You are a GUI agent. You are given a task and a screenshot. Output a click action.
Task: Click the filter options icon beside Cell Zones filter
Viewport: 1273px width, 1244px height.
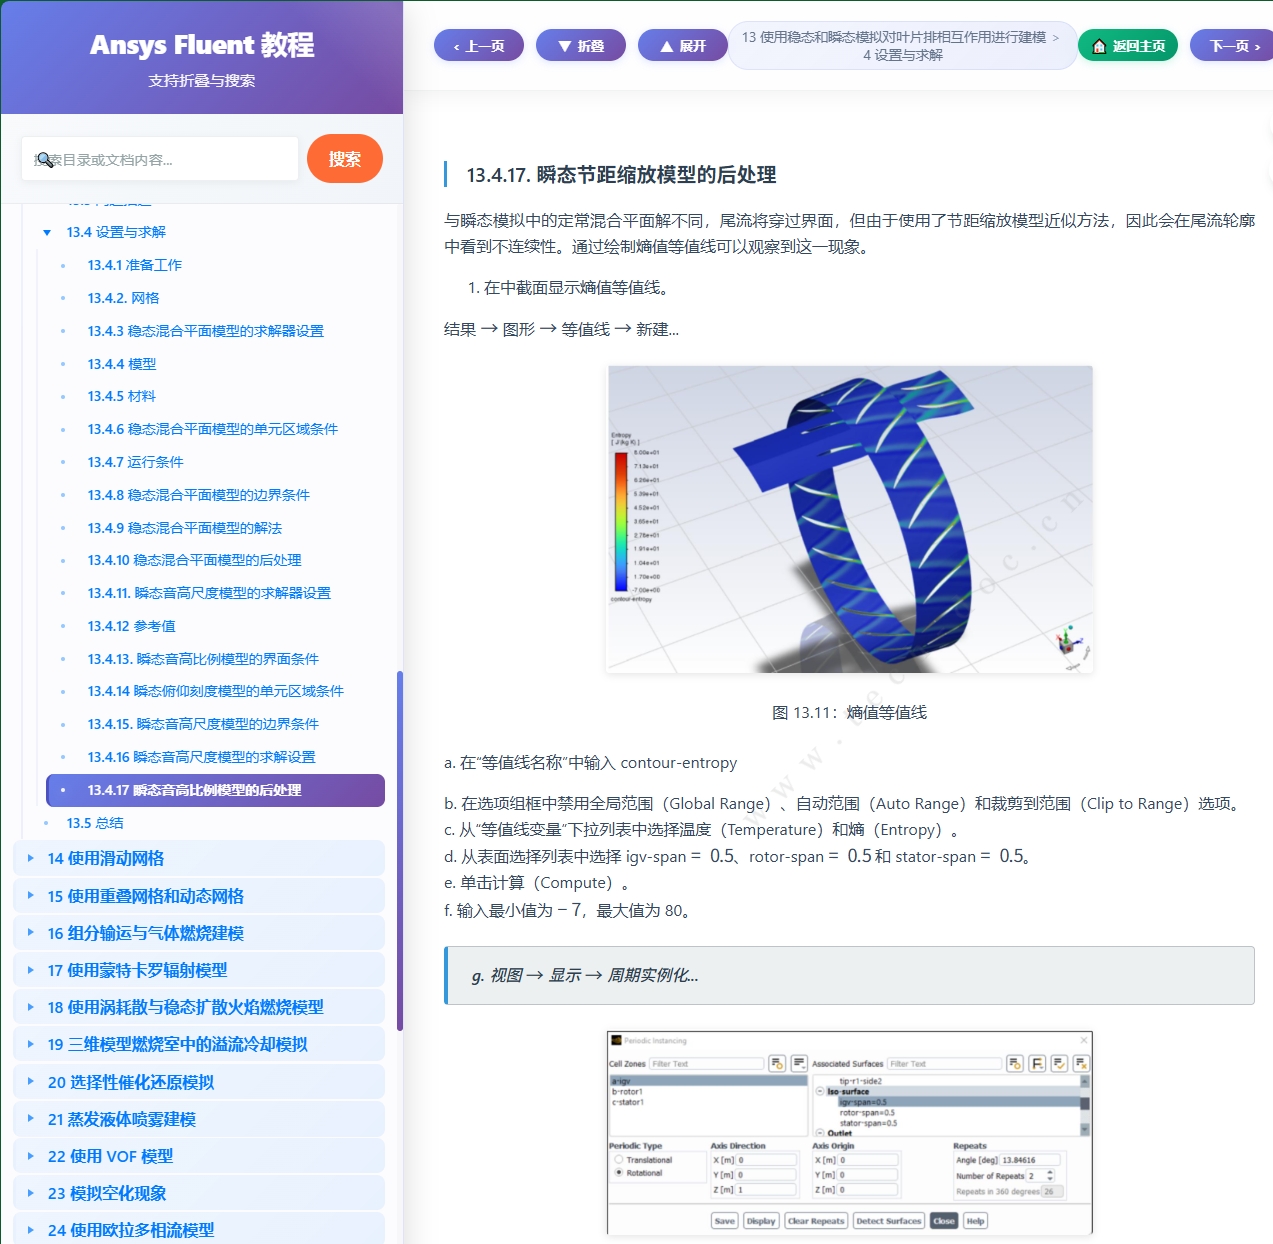click(777, 1064)
